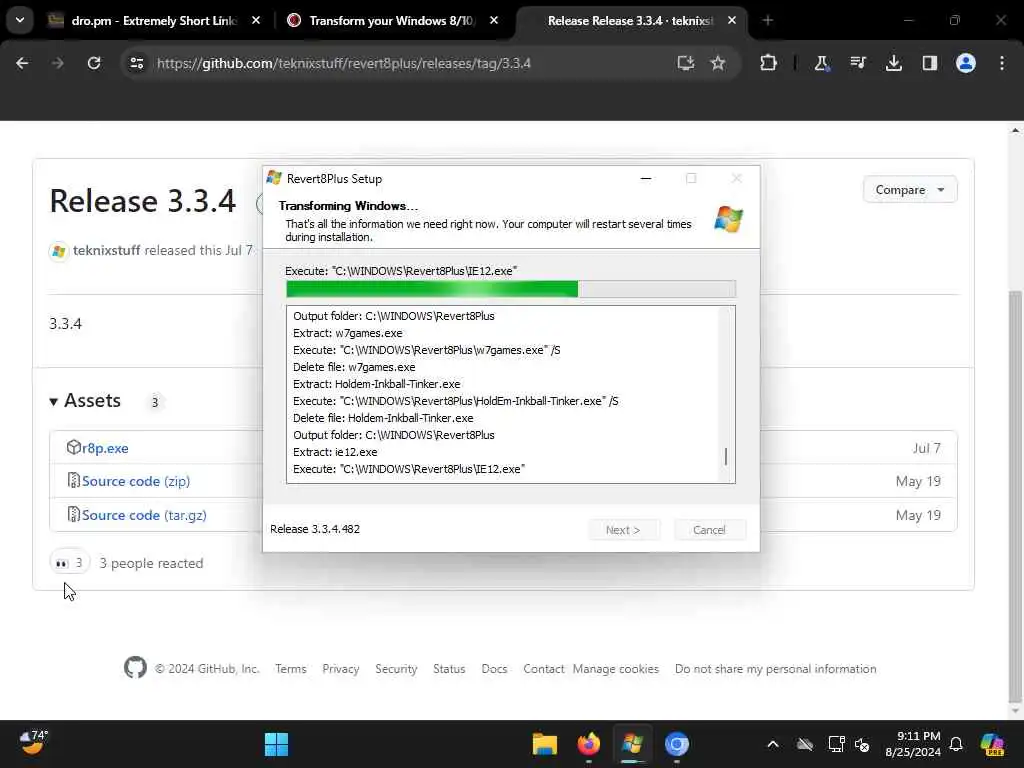Download the r8p.exe asset
The image size is (1024, 768).
104,448
